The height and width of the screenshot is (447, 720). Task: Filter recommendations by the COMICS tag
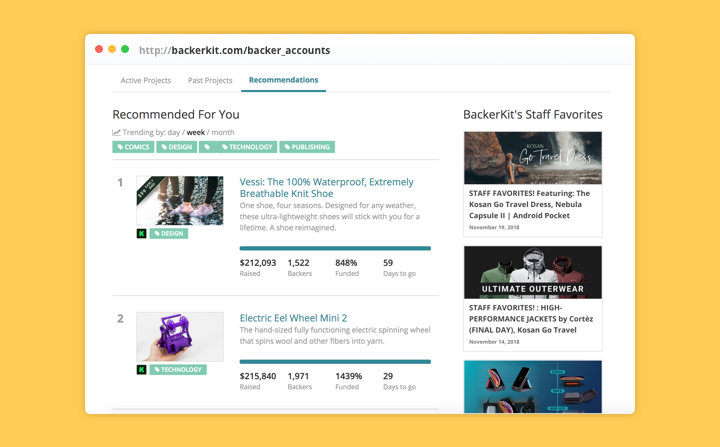click(x=133, y=147)
